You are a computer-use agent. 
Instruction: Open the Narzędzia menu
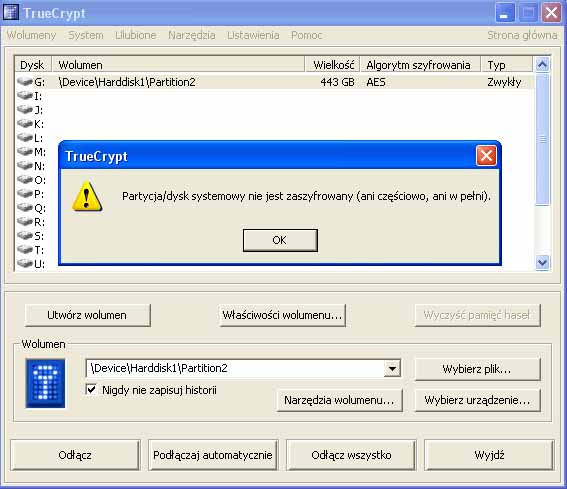point(192,35)
